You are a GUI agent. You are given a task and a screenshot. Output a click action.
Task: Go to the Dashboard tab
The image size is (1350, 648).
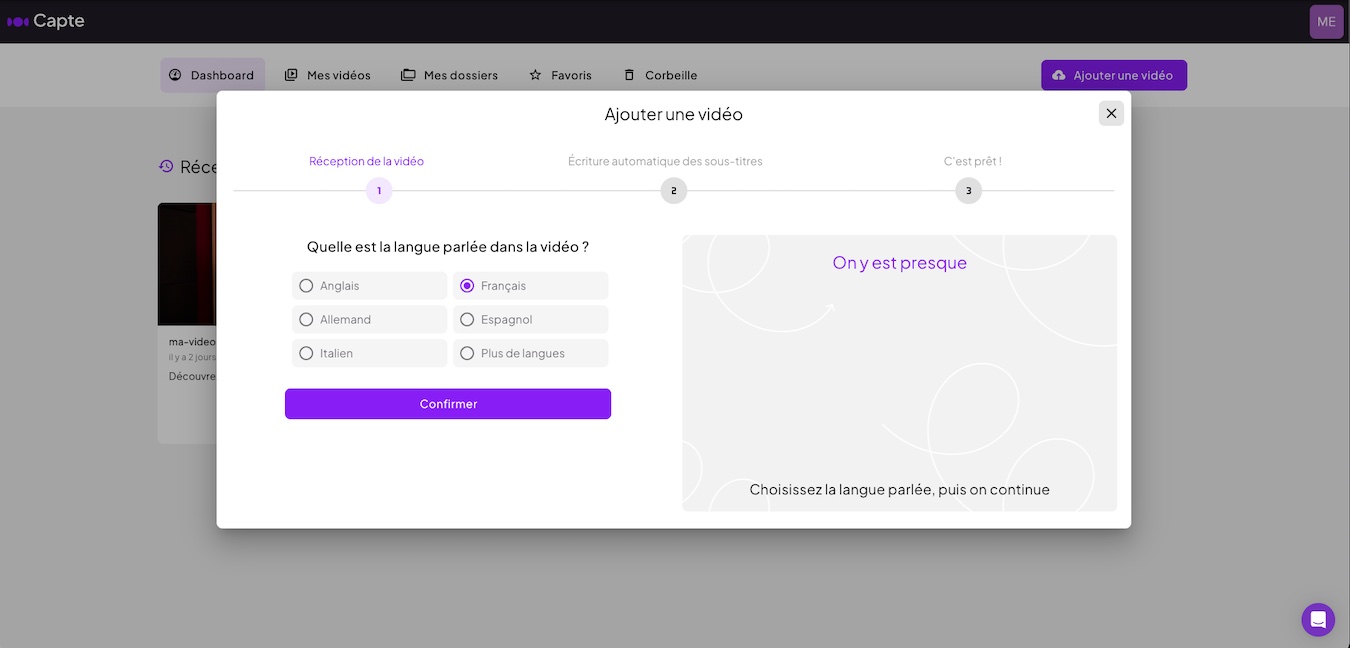tap(212, 75)
